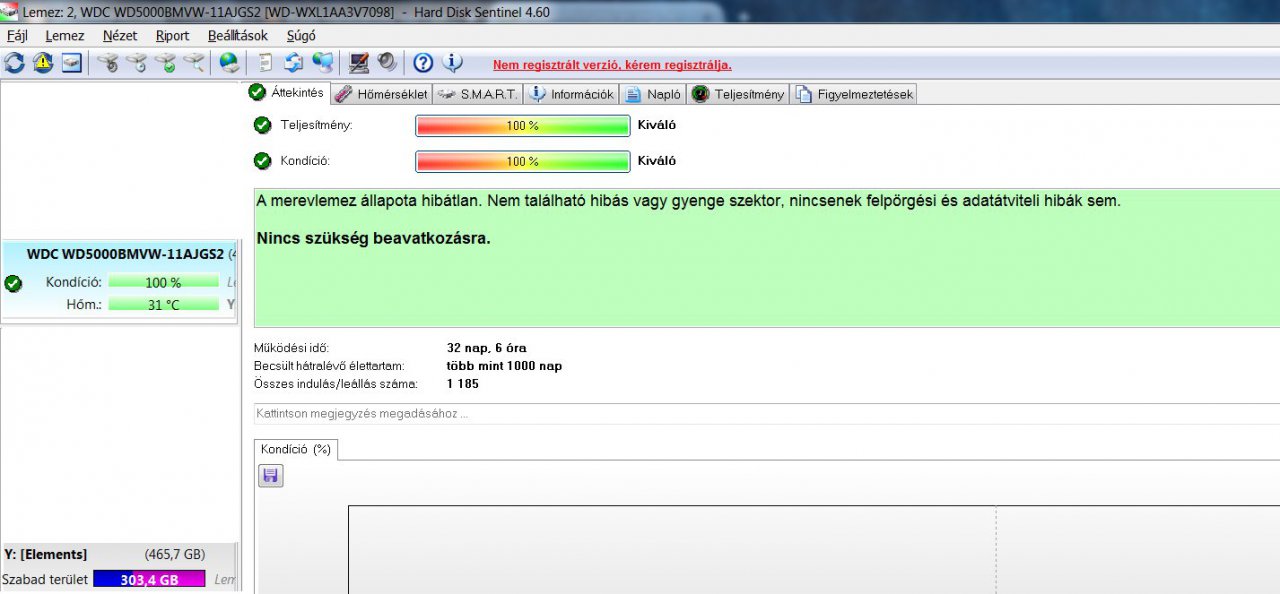Open the Lemez menu
Screen dimensions: 1280x594
[x=65, y=36]
